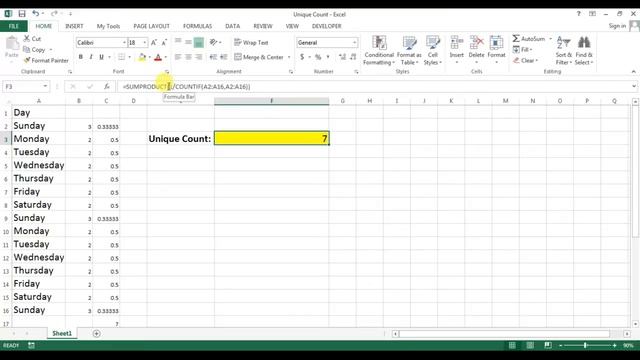
Task: Add a new sheet with plus icon
Action: pyautogui.click(x=96, y=333)
